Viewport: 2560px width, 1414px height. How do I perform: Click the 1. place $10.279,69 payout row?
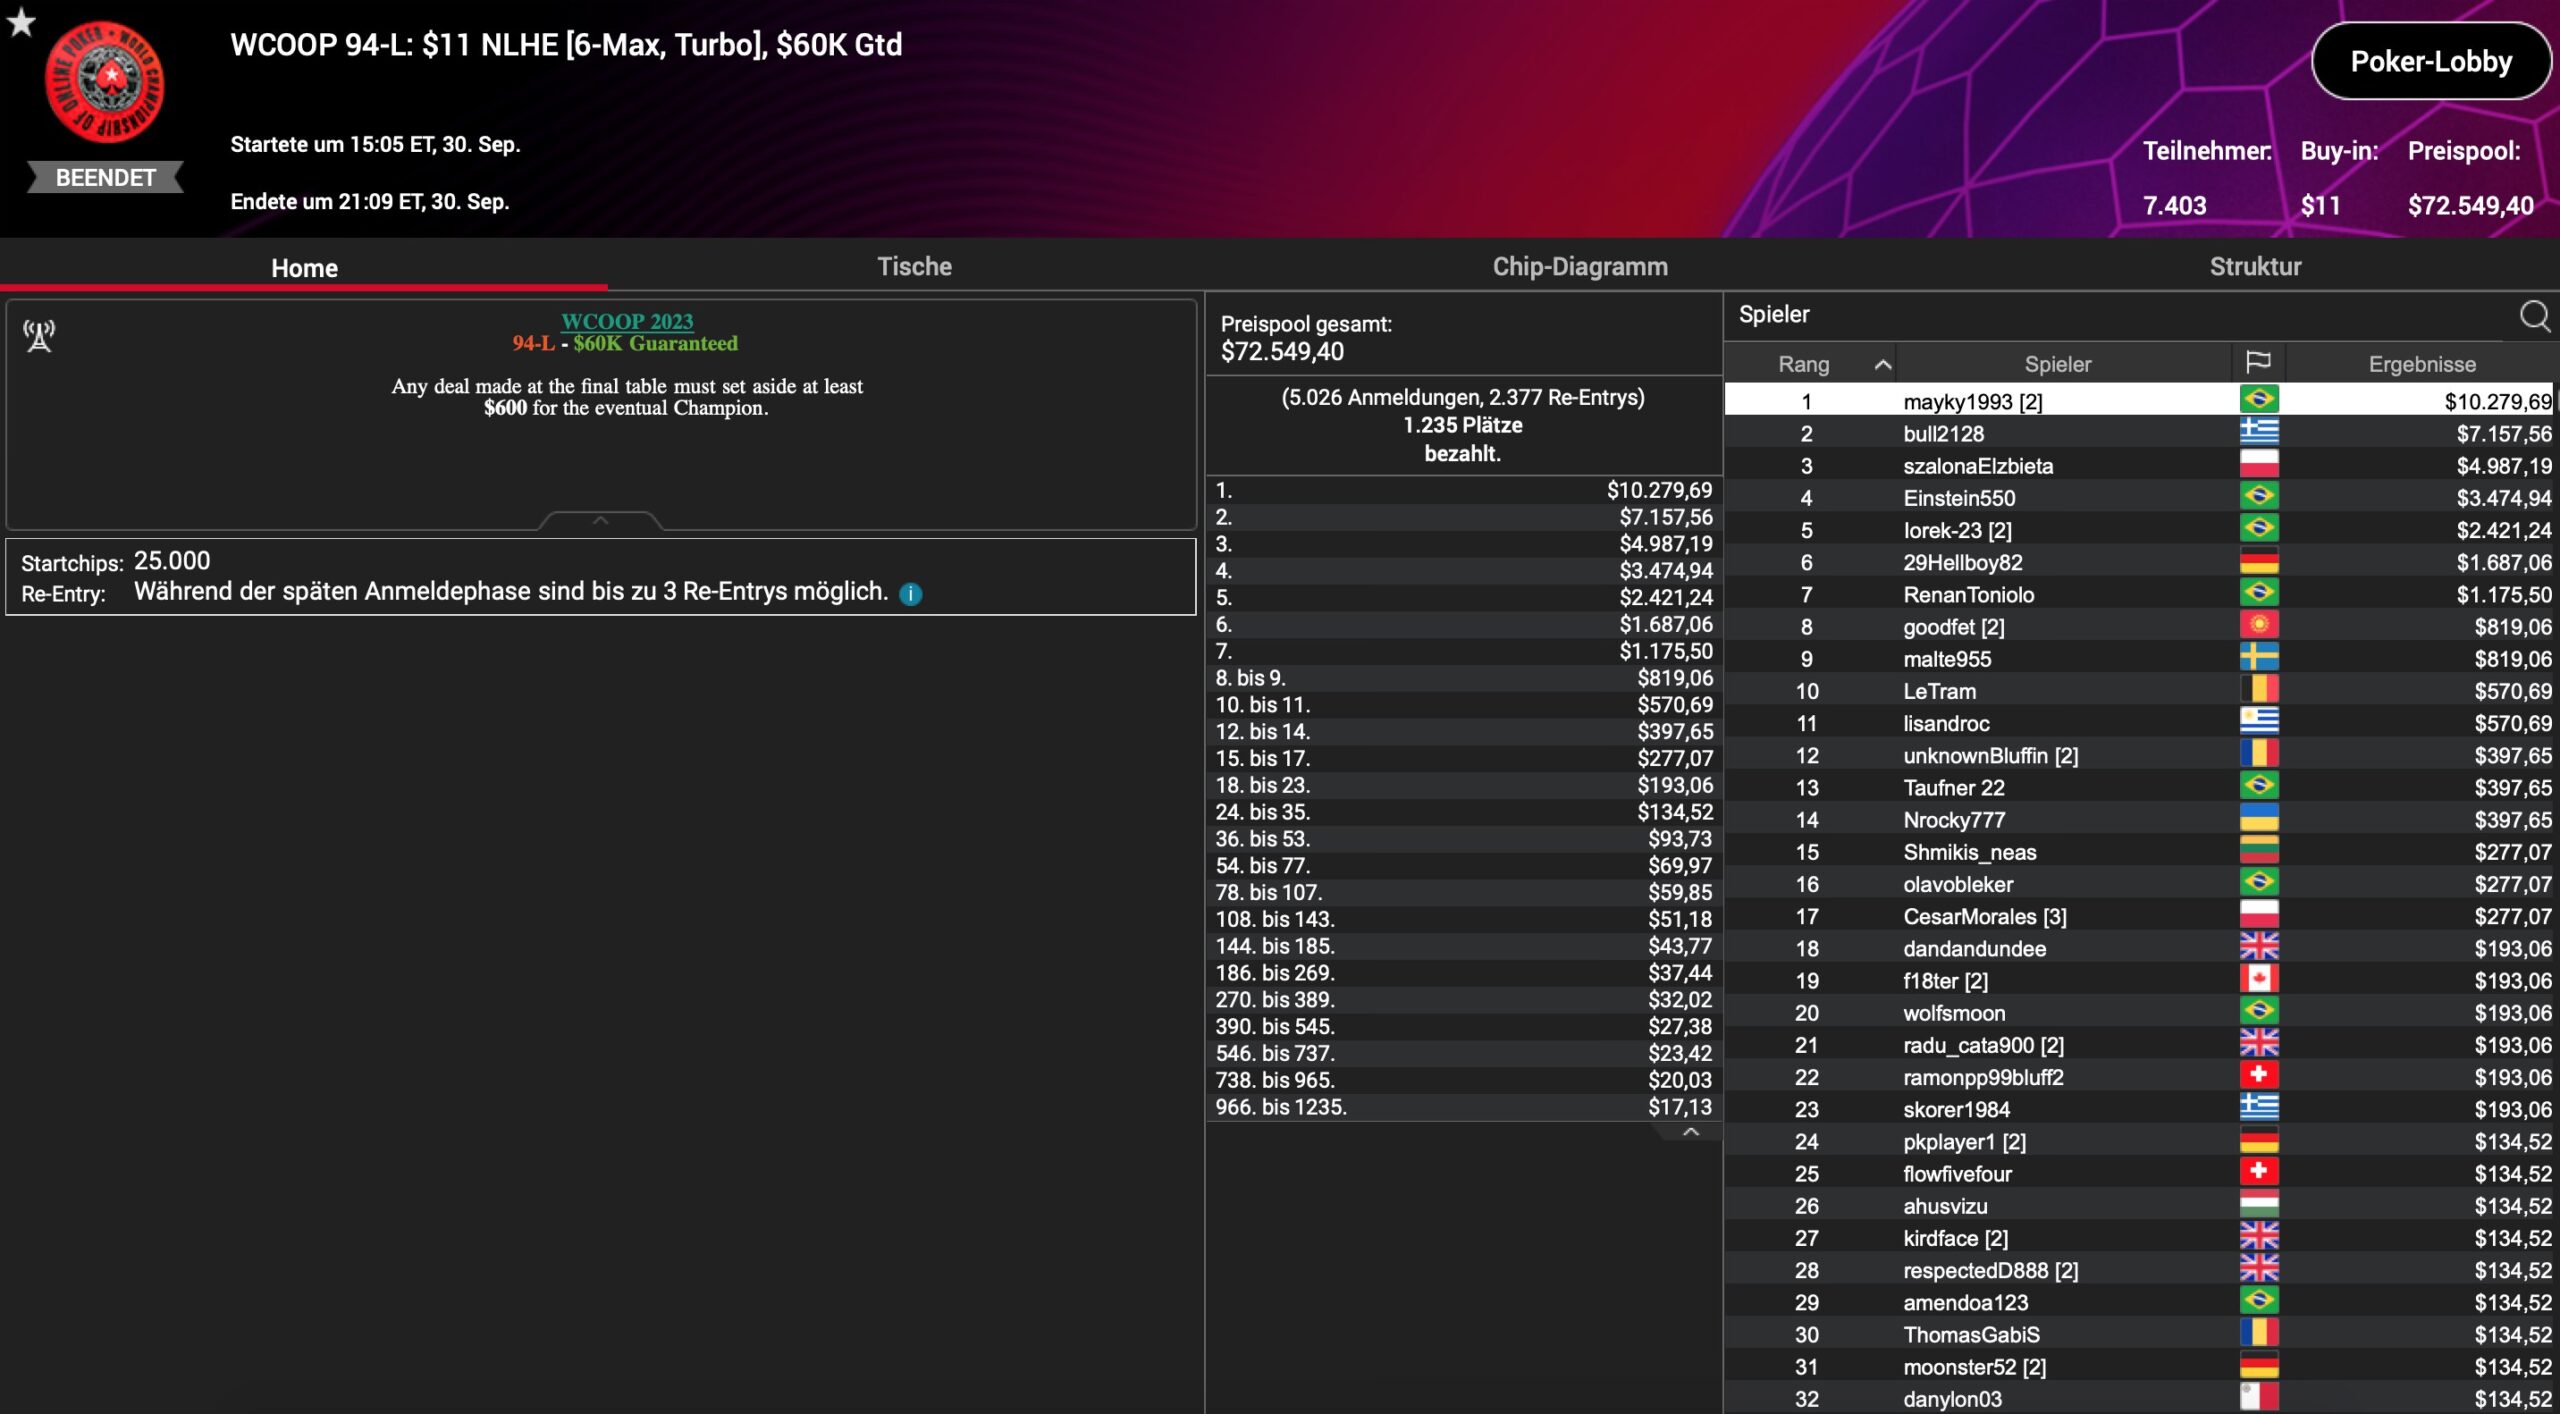tap(1464, 490)
